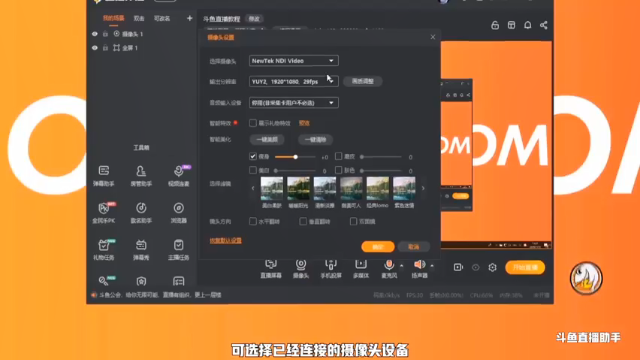Enable the skin tone (肤色) checkbox
The image size is (640, 360).
[338, 170]
